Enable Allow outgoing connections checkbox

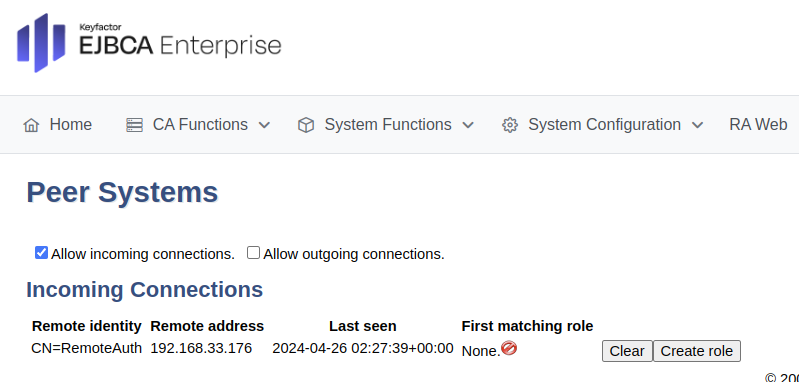click(x=253, y=253)
